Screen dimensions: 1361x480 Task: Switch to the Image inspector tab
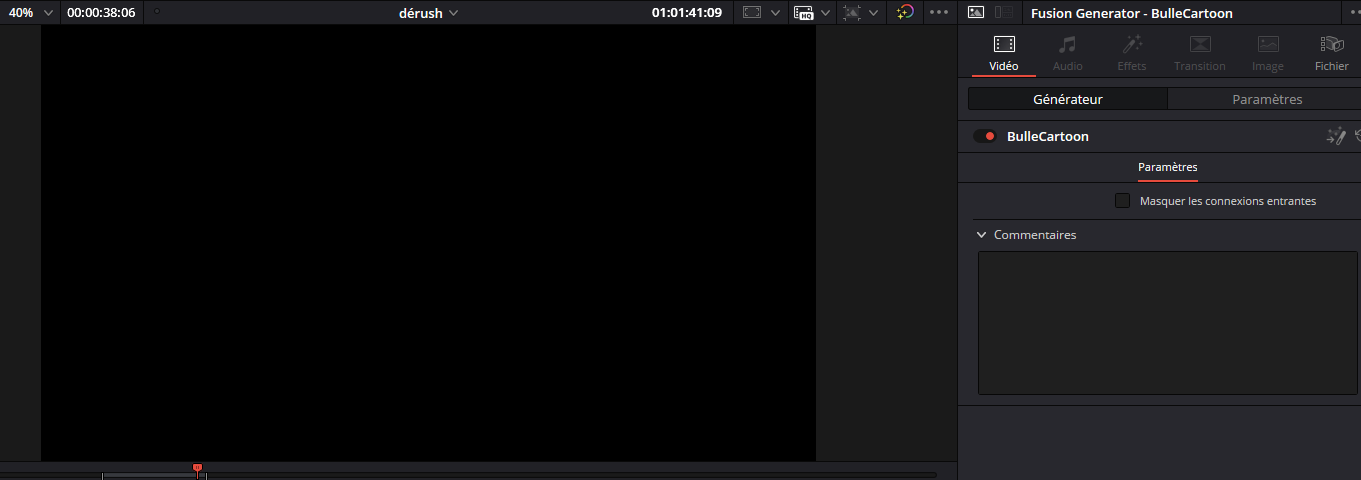(x=1268, y=54)
